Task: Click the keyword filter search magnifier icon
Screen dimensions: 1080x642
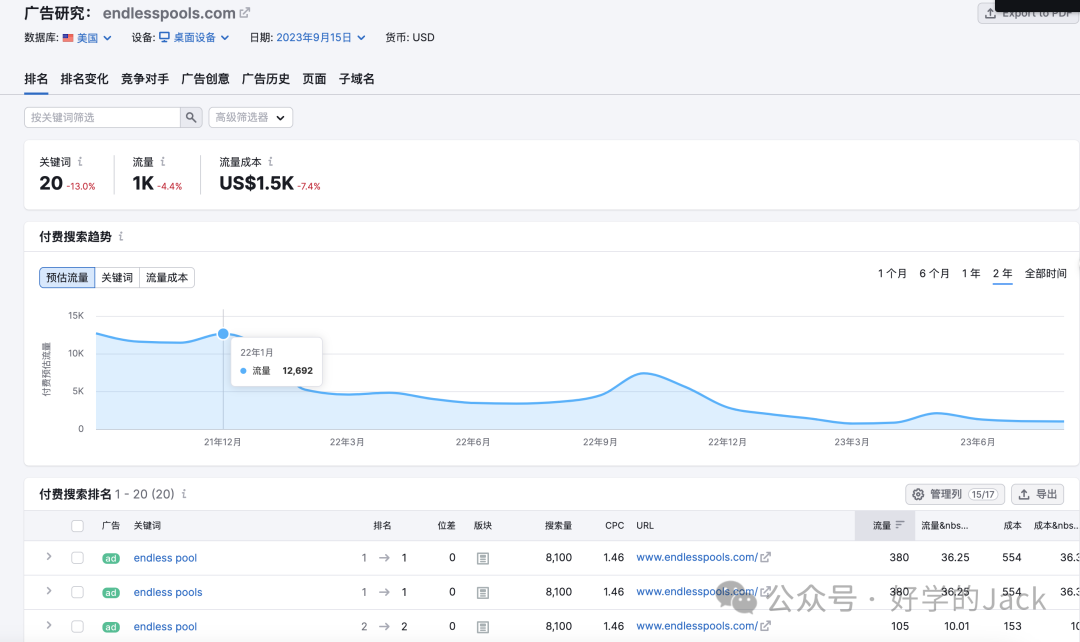Action: click(191, 117)
